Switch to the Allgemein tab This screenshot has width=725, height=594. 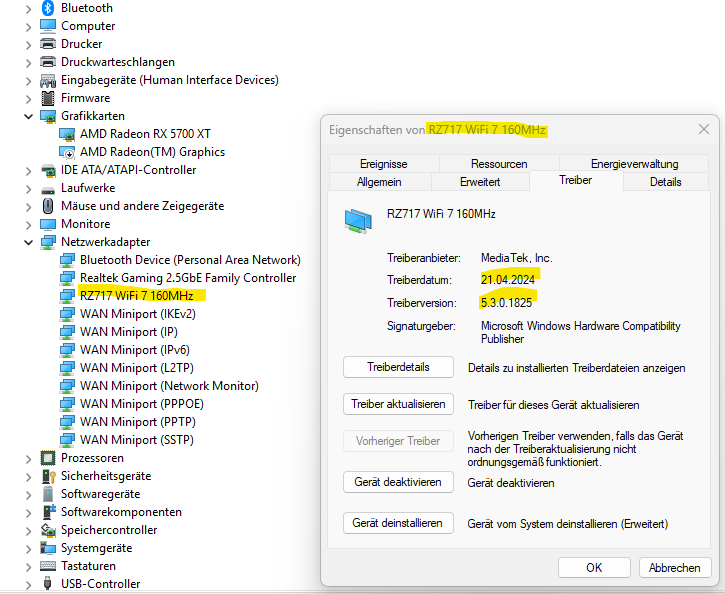coord(379,182)
